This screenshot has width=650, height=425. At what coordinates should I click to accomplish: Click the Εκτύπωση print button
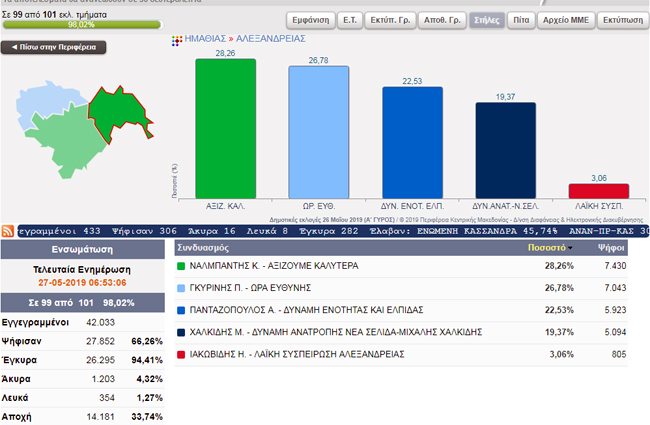coord(621,19)
